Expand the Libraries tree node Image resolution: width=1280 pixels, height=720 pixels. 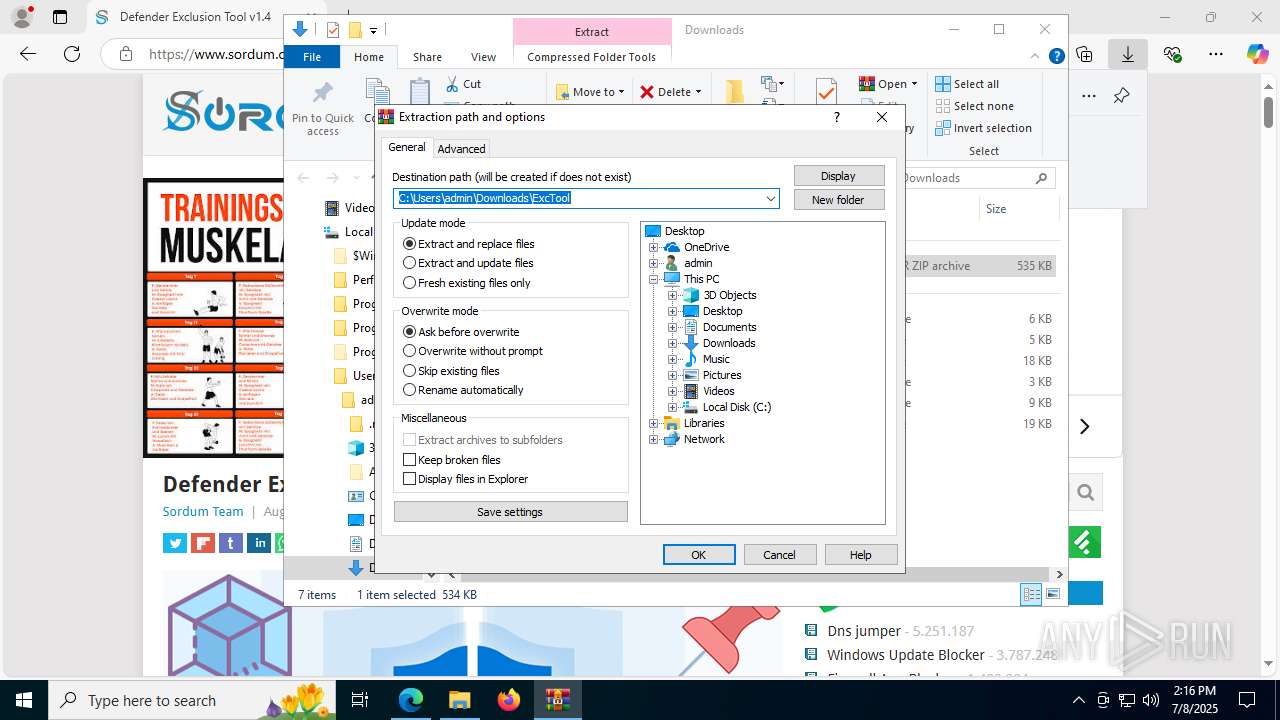point(654,423)
